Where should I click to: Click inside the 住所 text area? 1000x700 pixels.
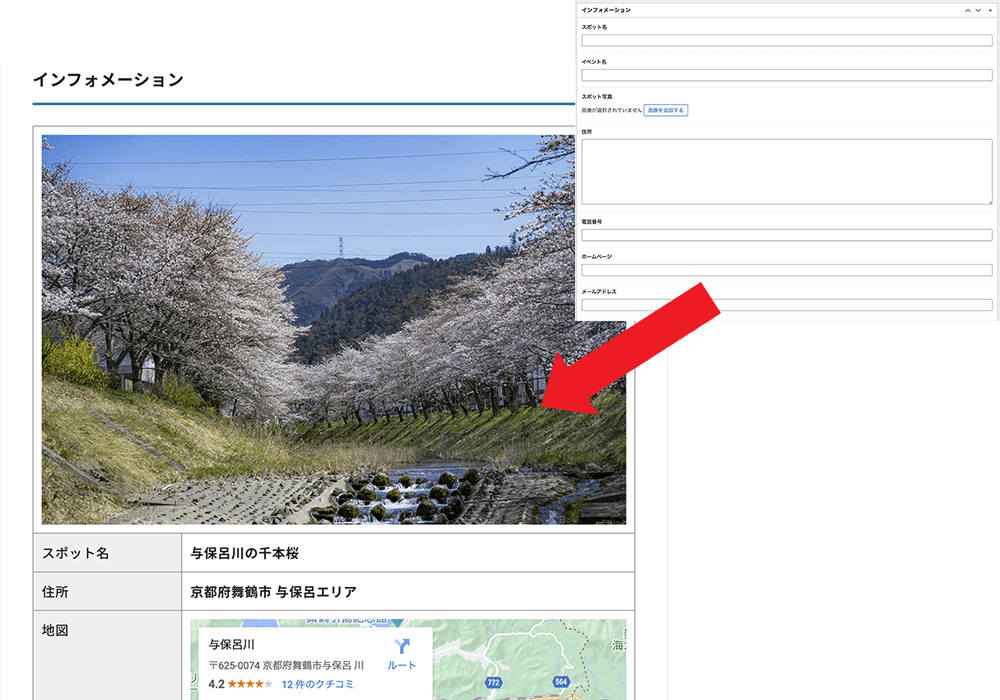(x=786, y=171)
